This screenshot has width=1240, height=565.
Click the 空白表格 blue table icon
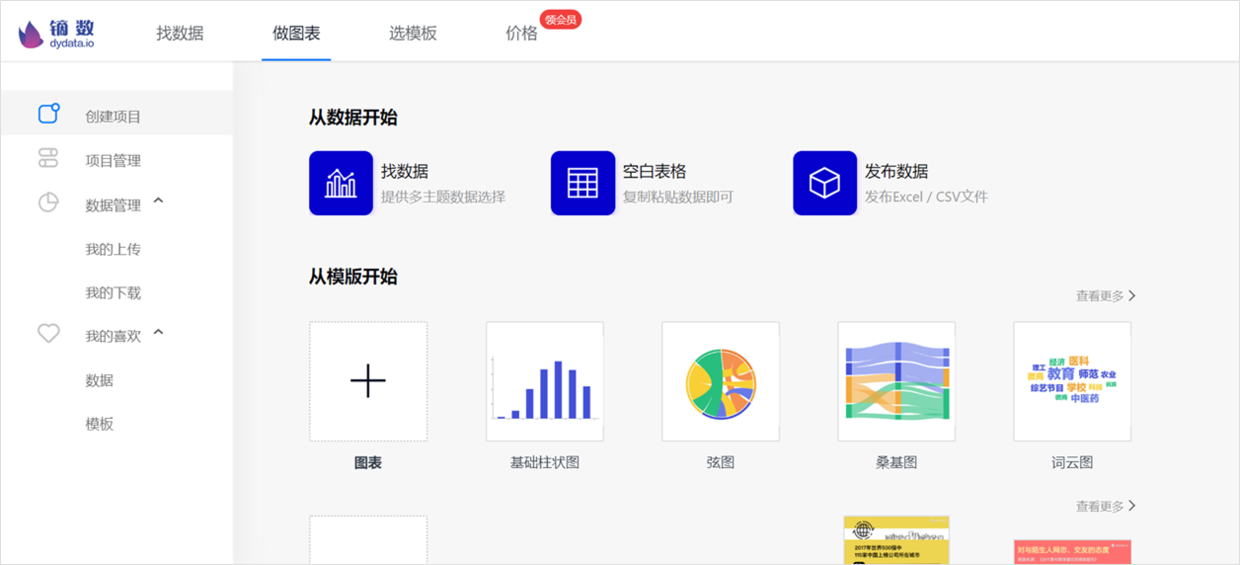point(583,183)
